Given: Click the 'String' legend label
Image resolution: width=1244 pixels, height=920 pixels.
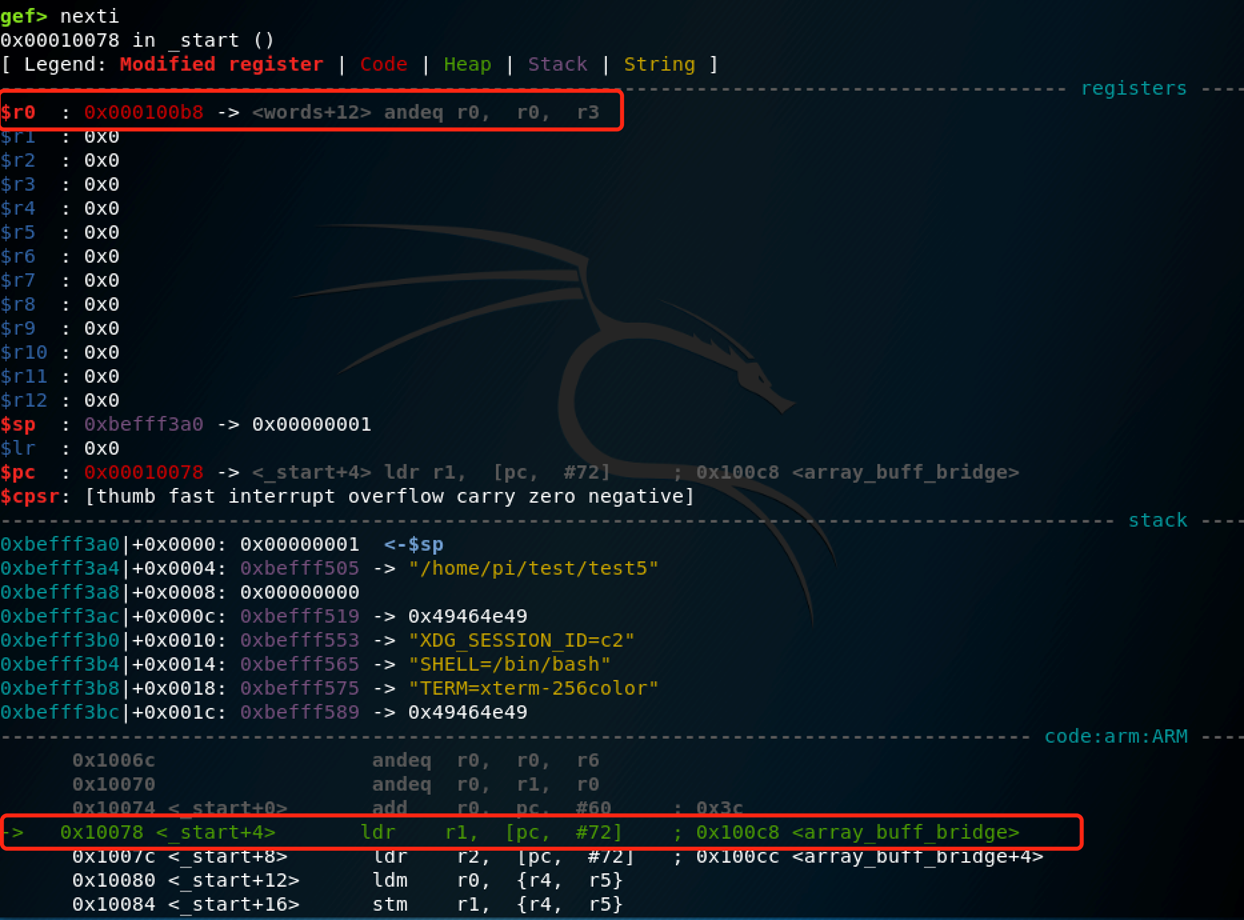Looking at the screenshot, I should 660,64.
